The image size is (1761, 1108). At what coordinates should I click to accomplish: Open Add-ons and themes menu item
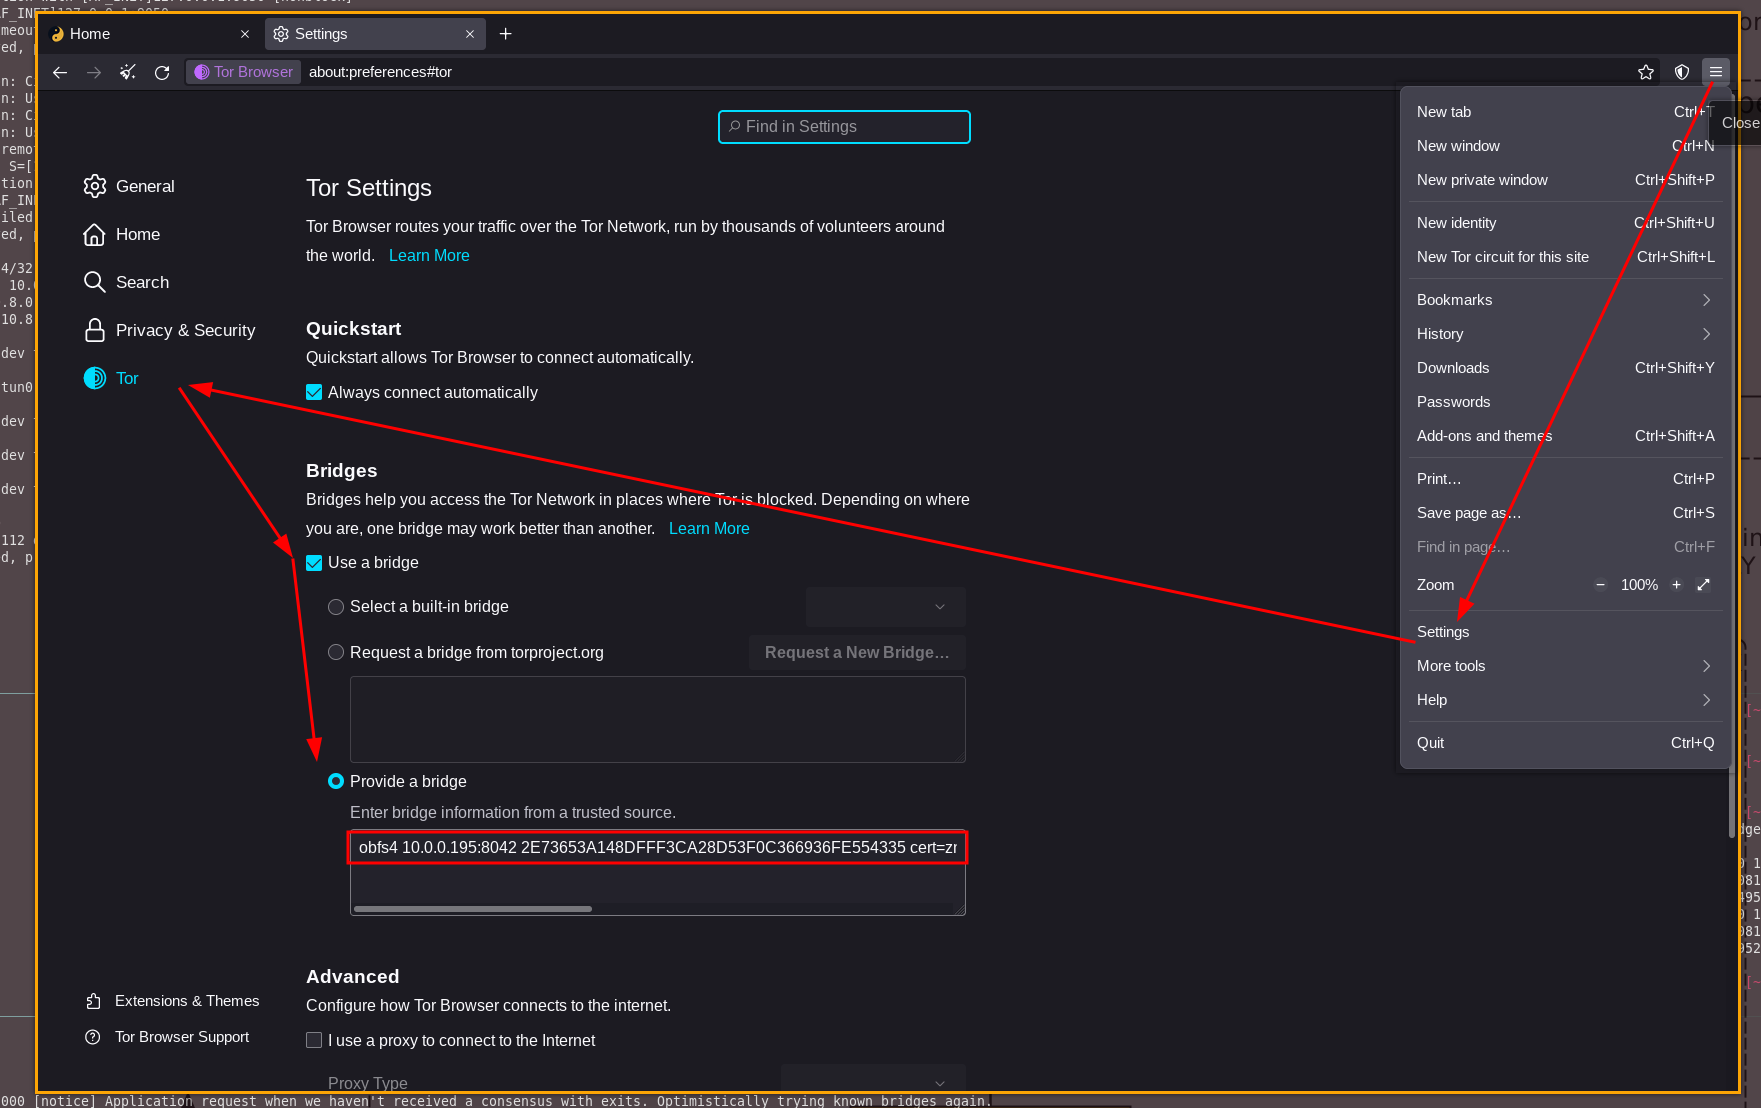pos(1565,436)
